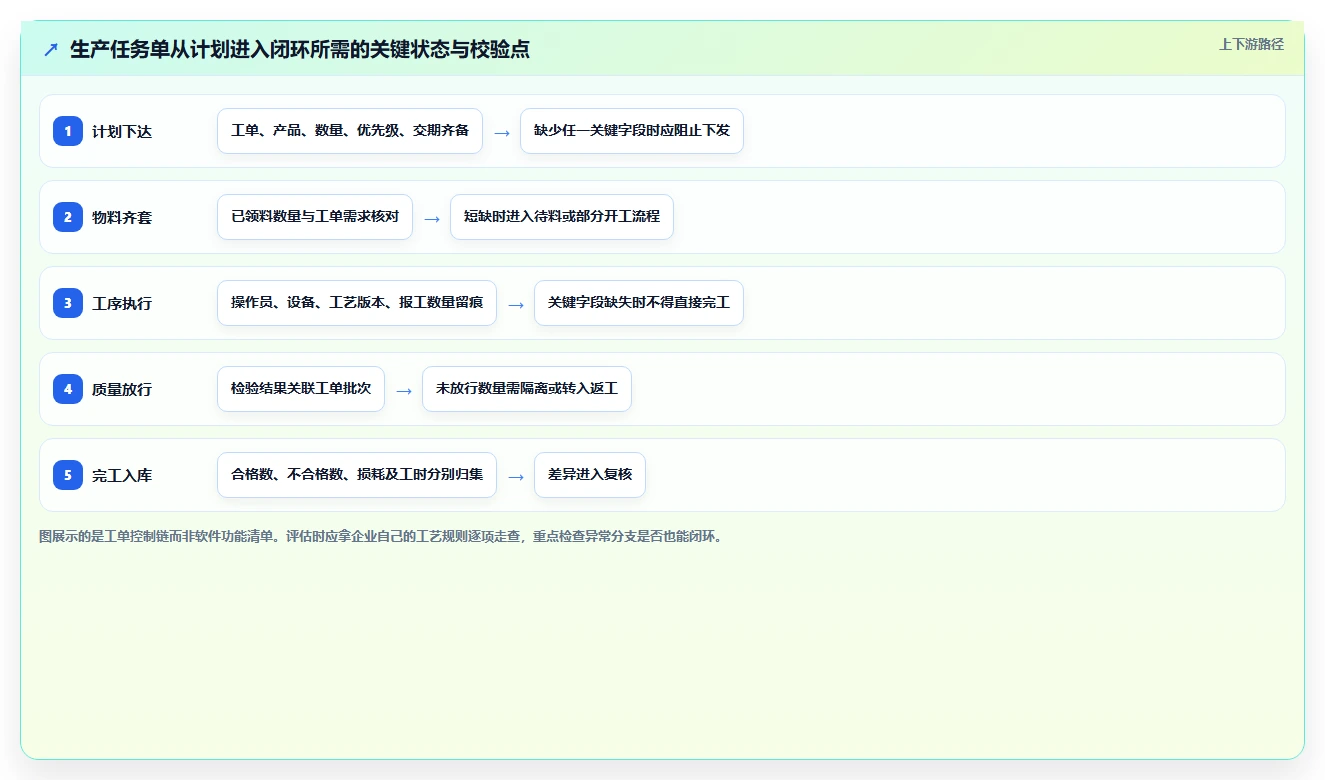
Task: Click the 短缺时进入待料或部分开工流程 box
Action: [562, 217]
